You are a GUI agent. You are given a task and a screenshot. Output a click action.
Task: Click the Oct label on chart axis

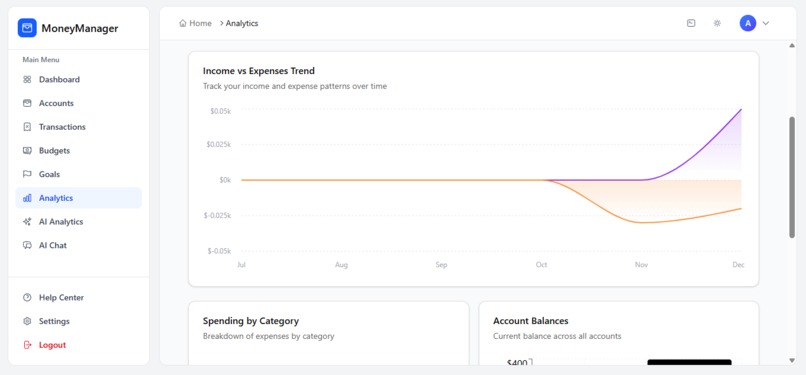pos(541,265)
